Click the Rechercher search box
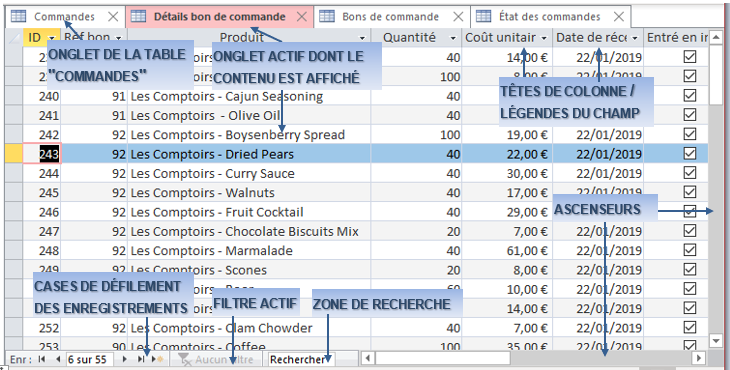 click(x=301, y=359)
